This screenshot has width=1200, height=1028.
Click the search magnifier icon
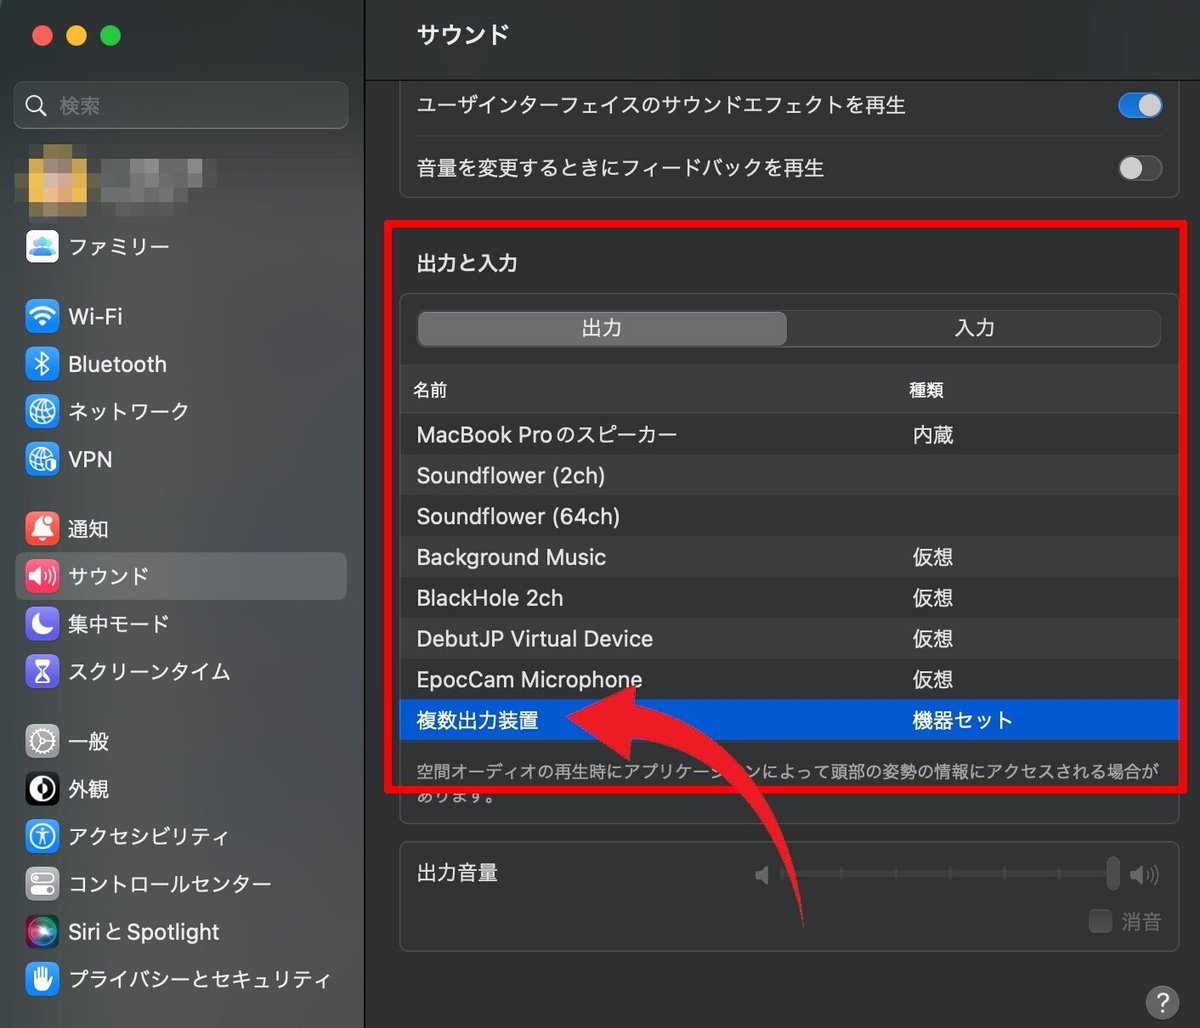(x=36, y=106)
